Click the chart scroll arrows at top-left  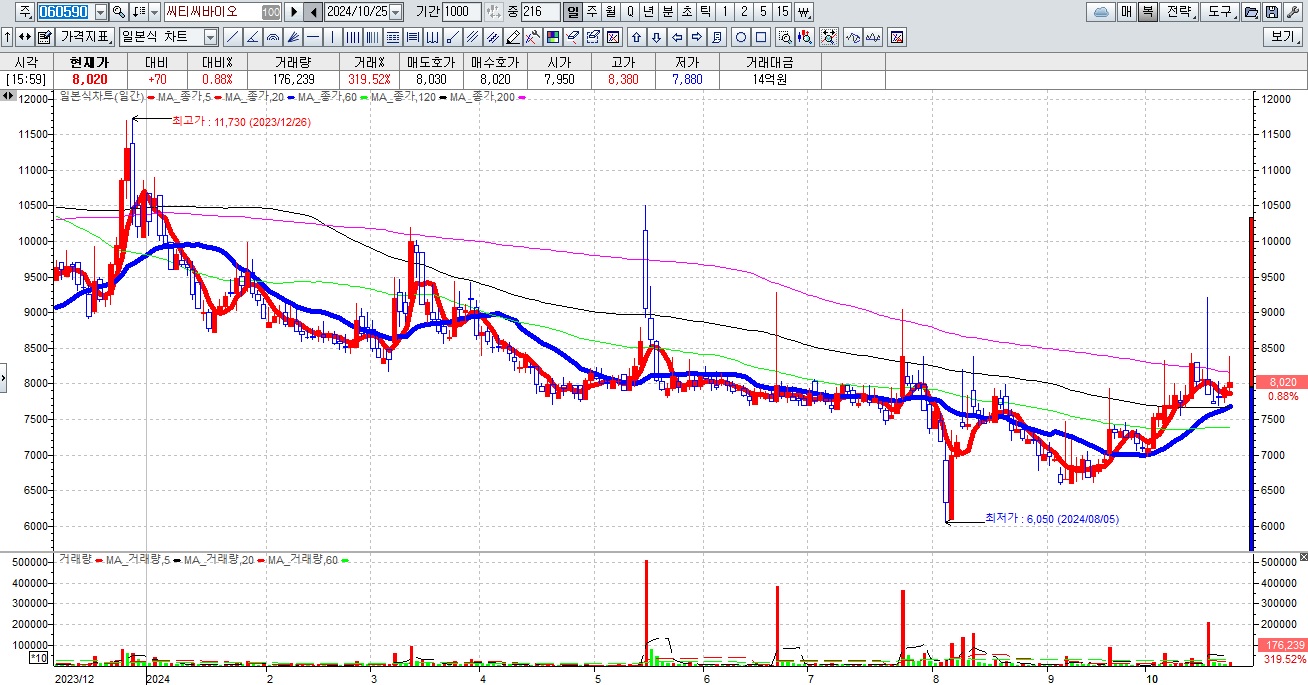[9, 96]
